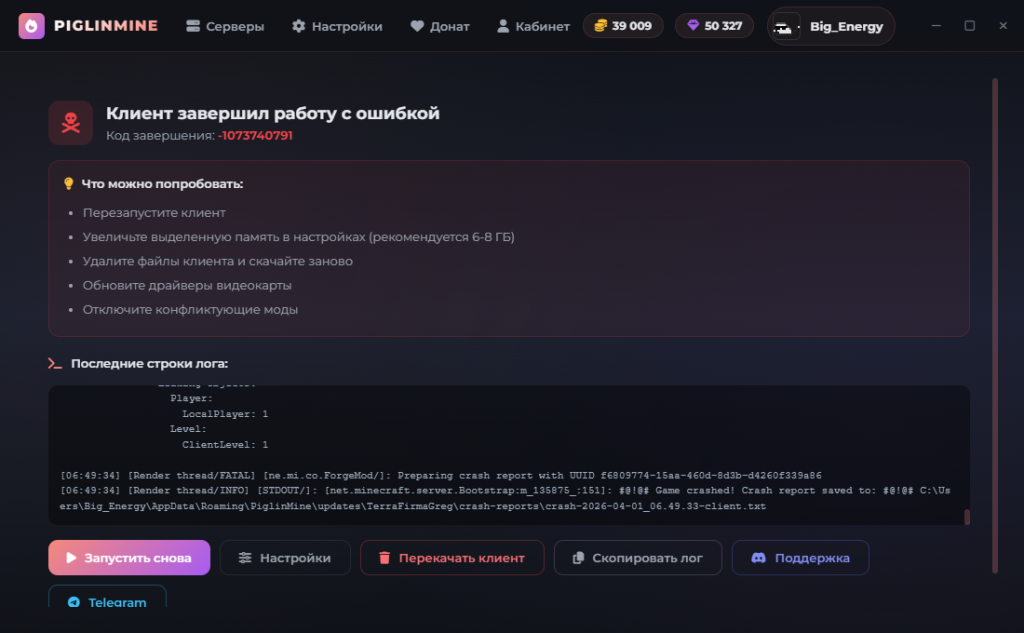This screenshot has height=633, width=1024.
Task: Open Discord Поддержка link
Action: 800,558
